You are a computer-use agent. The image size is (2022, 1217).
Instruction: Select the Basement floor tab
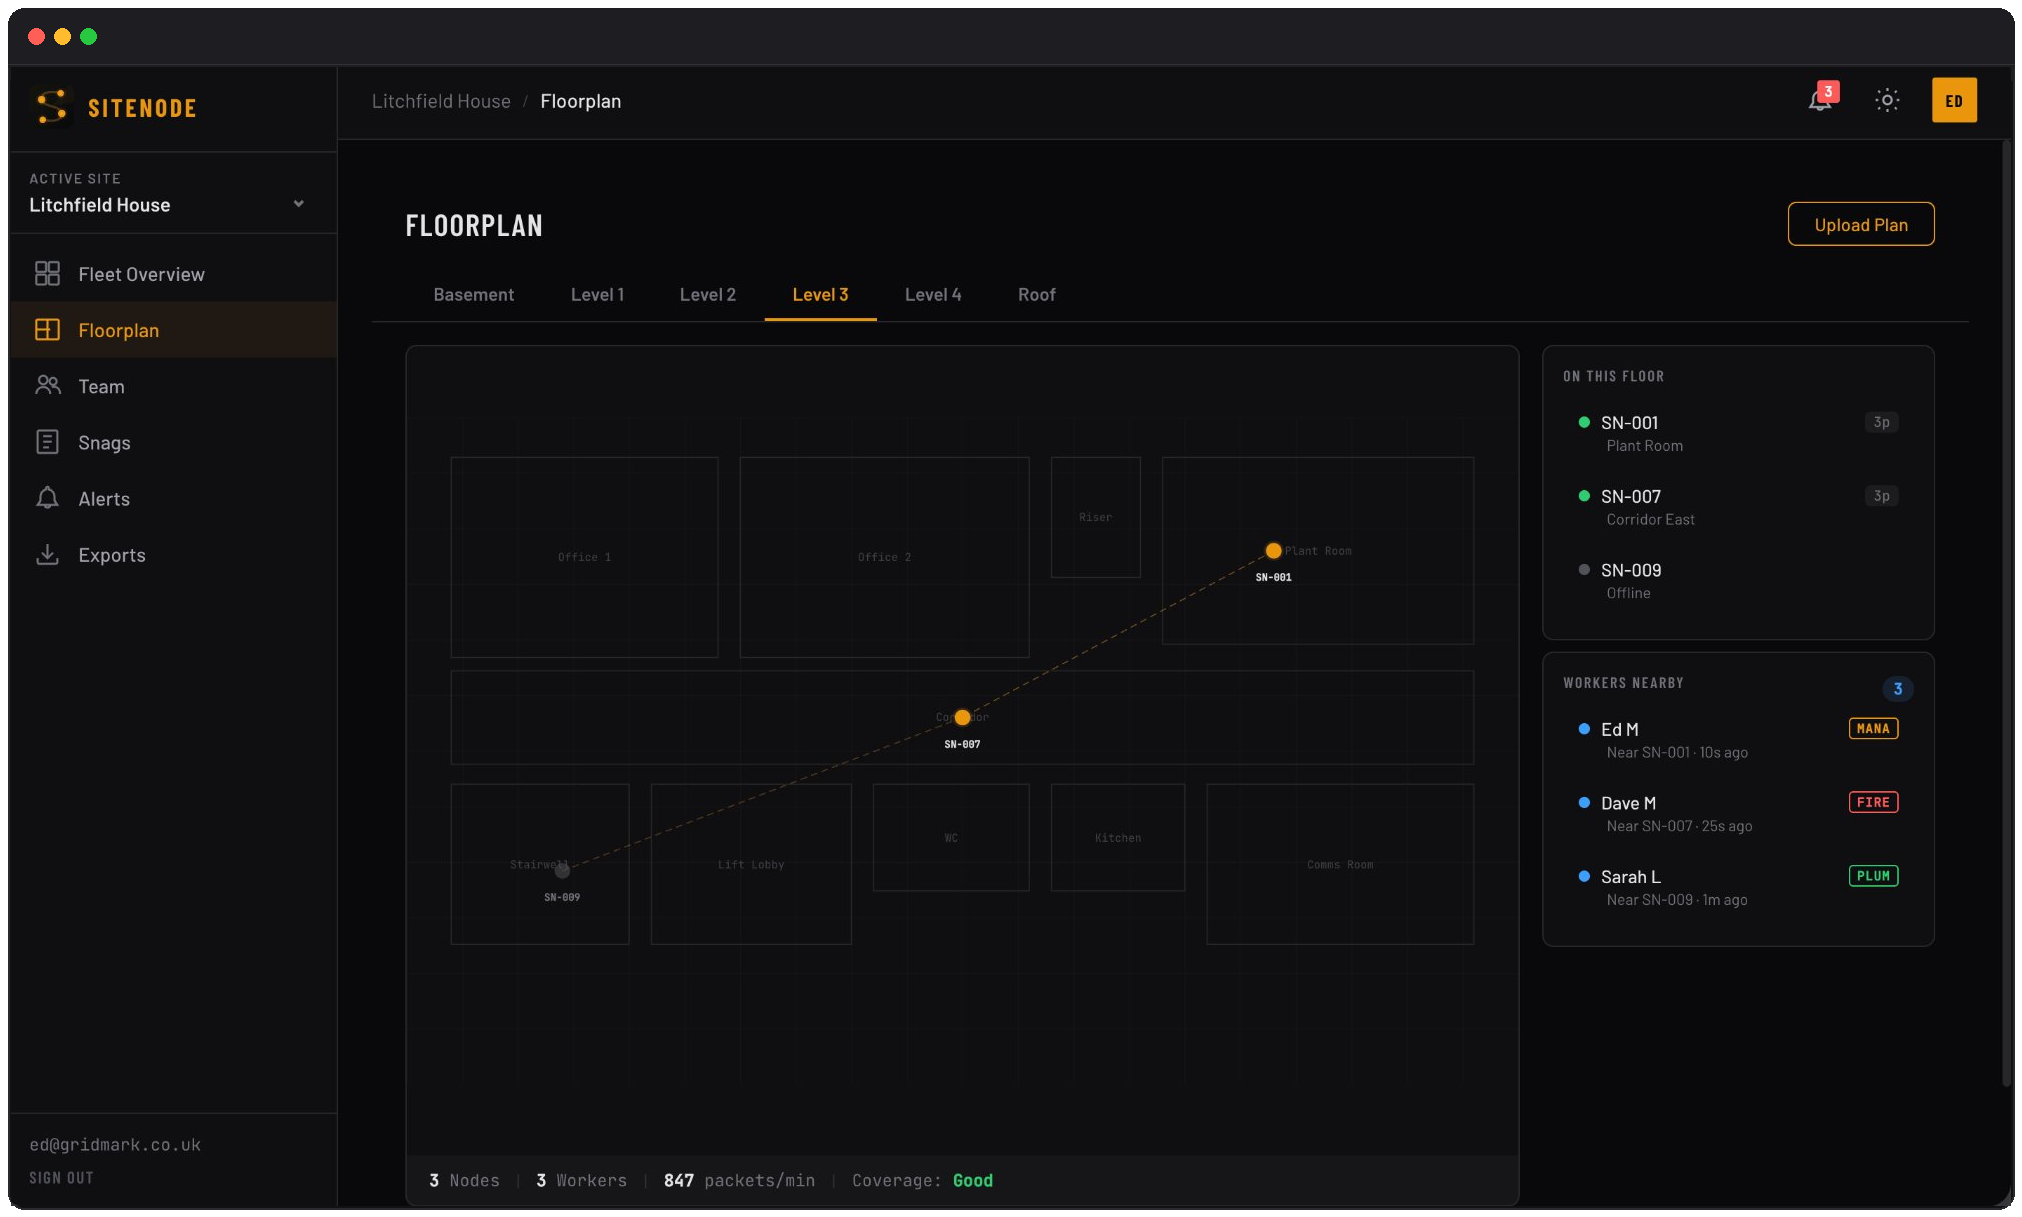(x=473, y=295)
